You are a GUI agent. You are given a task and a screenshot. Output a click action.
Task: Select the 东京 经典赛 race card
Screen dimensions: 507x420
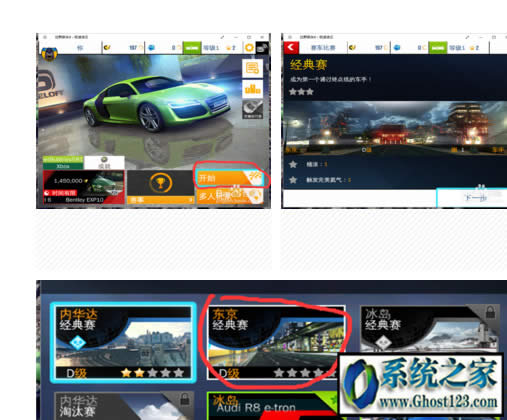tap(276, 342)
